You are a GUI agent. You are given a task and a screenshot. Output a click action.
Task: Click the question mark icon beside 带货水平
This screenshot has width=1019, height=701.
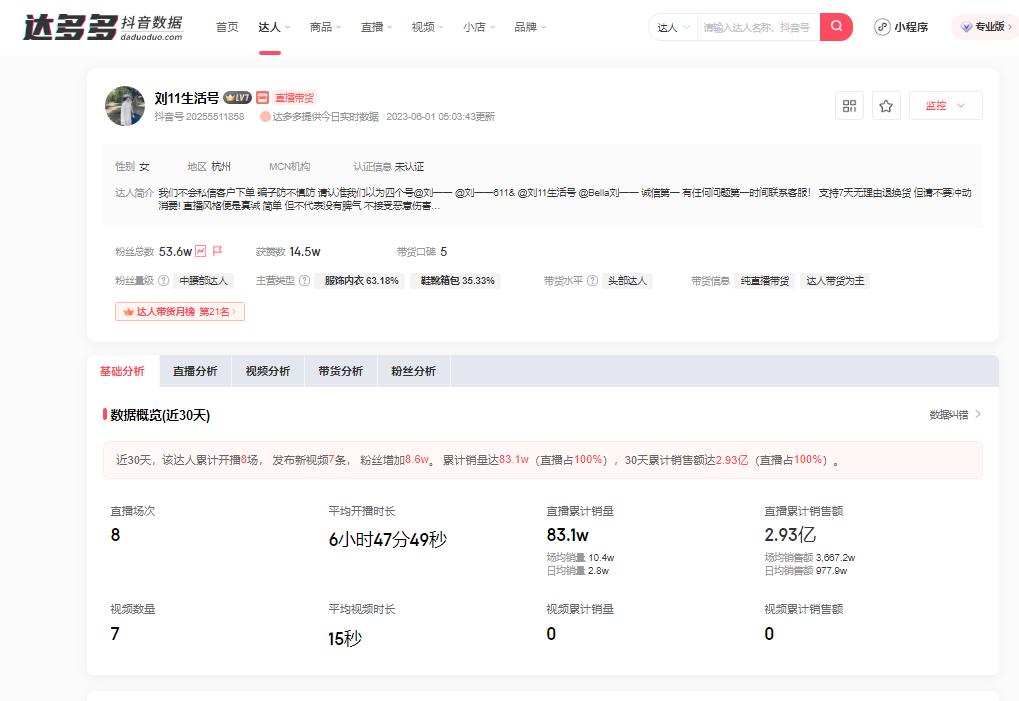[590, 280]
